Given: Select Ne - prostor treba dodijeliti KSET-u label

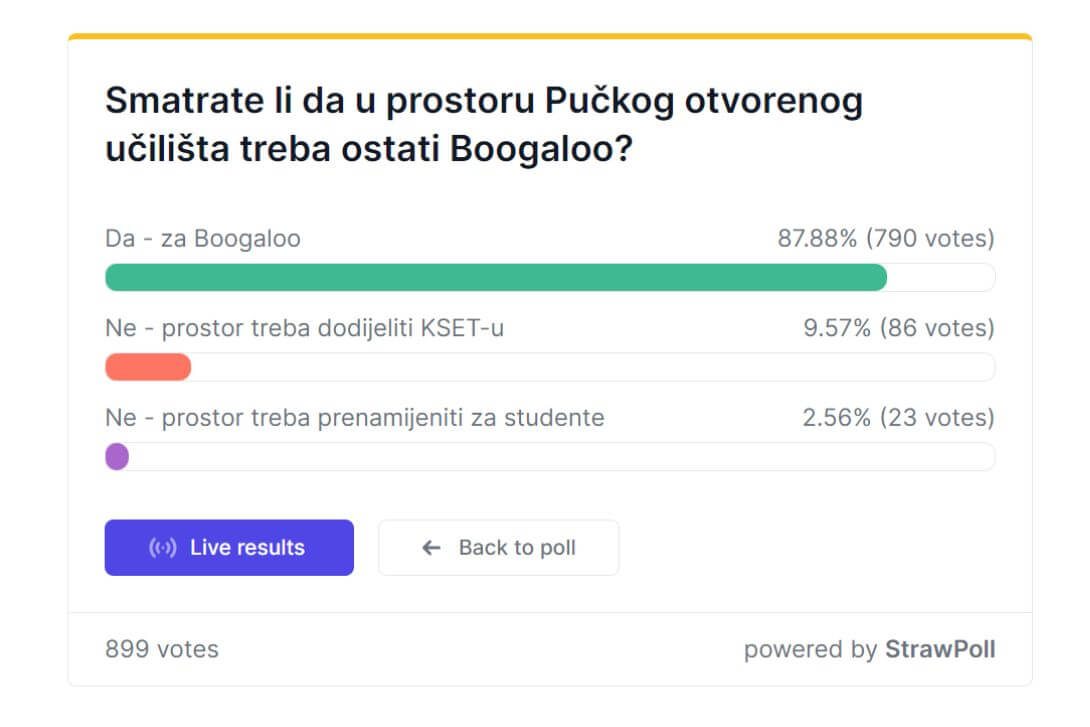Looking at the screenshot, I should (304, 328).
